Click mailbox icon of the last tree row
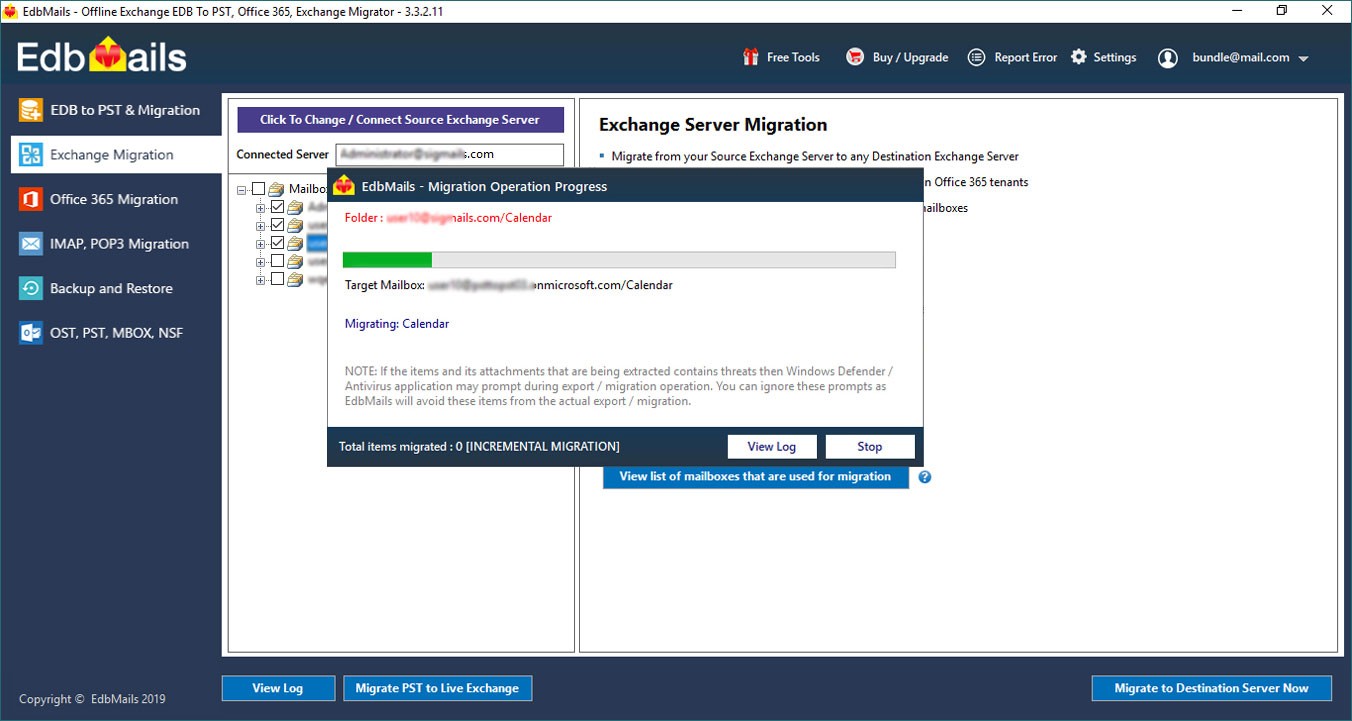 295,279
